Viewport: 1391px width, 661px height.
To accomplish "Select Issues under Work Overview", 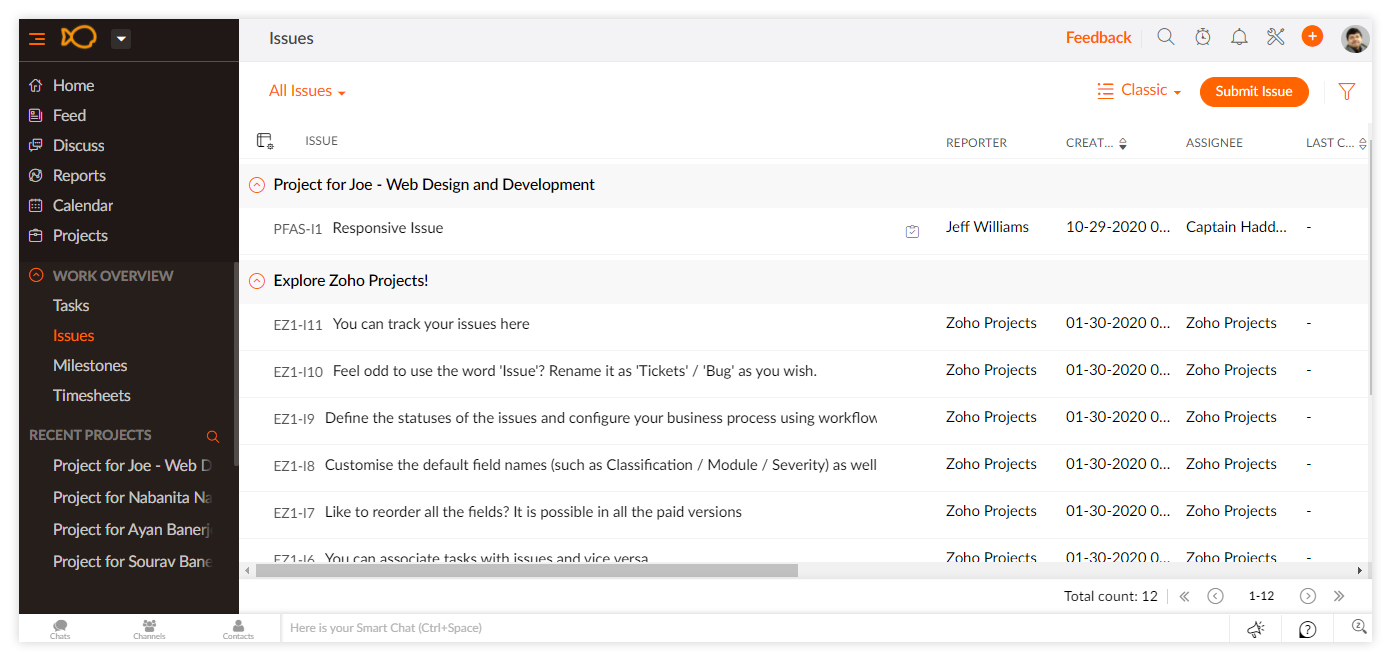I will click(x=74, y=336).
